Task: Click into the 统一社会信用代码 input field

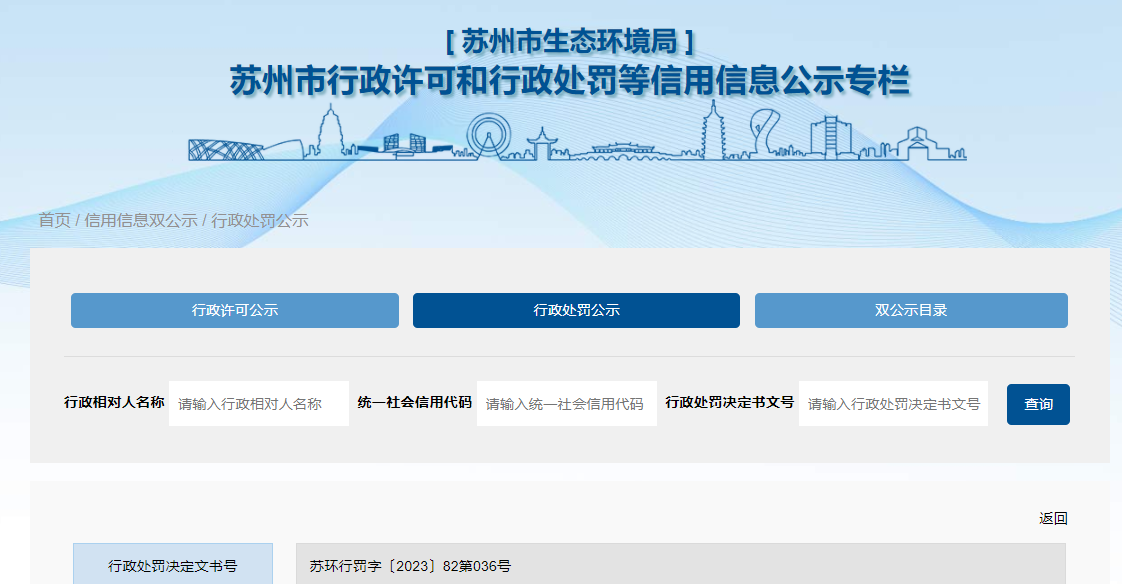Action: [x=567, y=404]
